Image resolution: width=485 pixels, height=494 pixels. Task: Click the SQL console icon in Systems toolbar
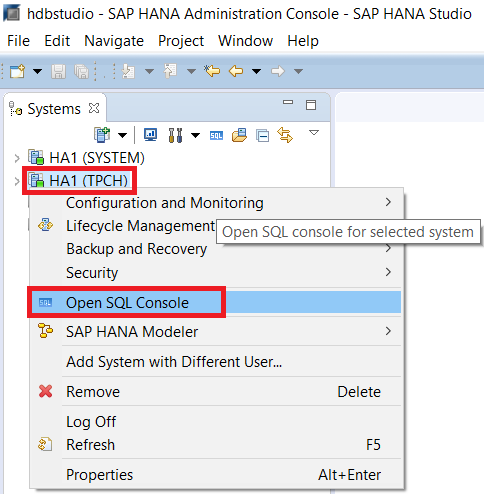pyautogui.click(x=216, y=136)
